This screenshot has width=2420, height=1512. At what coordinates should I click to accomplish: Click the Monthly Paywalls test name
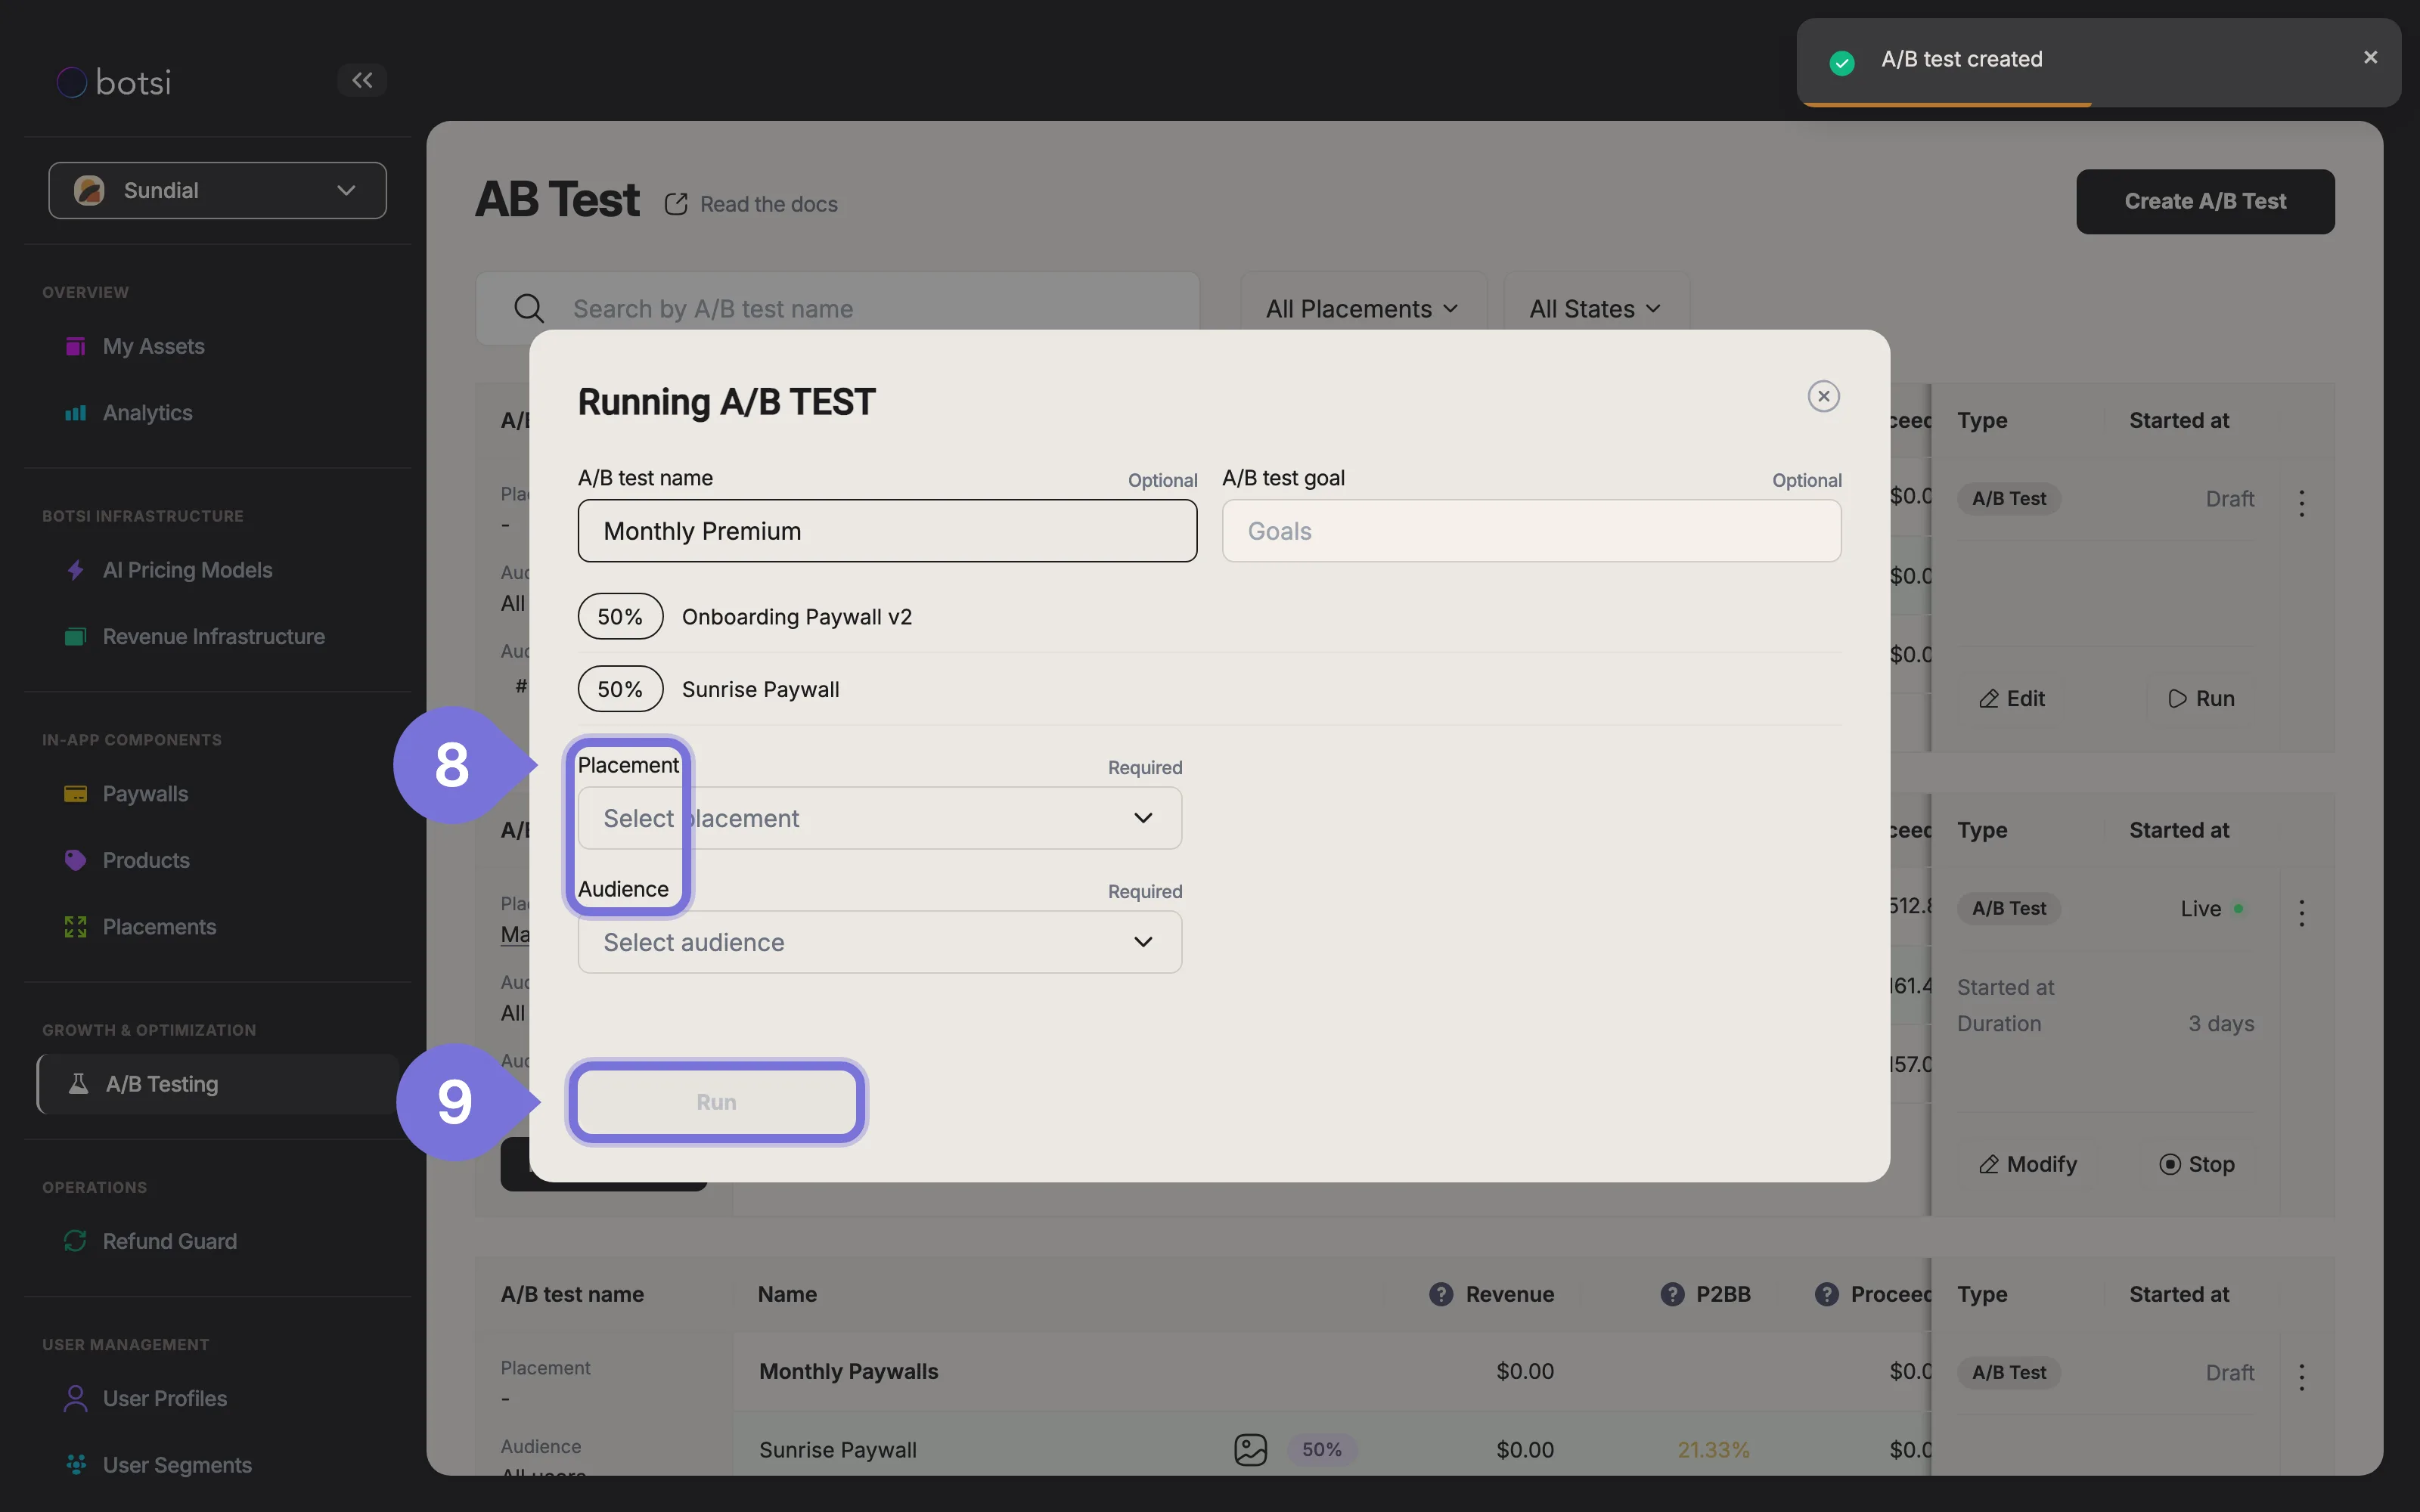pos(848,1371)
